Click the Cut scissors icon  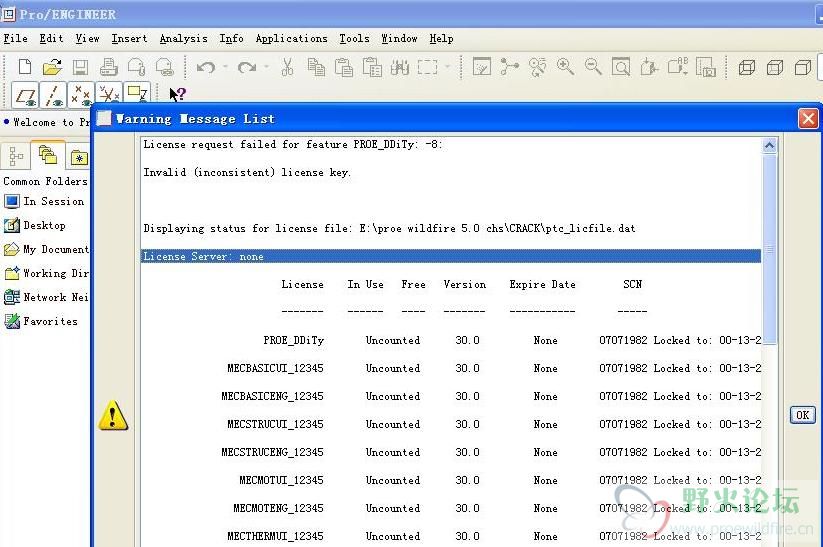pyautogui.click(x=287, y=67)
